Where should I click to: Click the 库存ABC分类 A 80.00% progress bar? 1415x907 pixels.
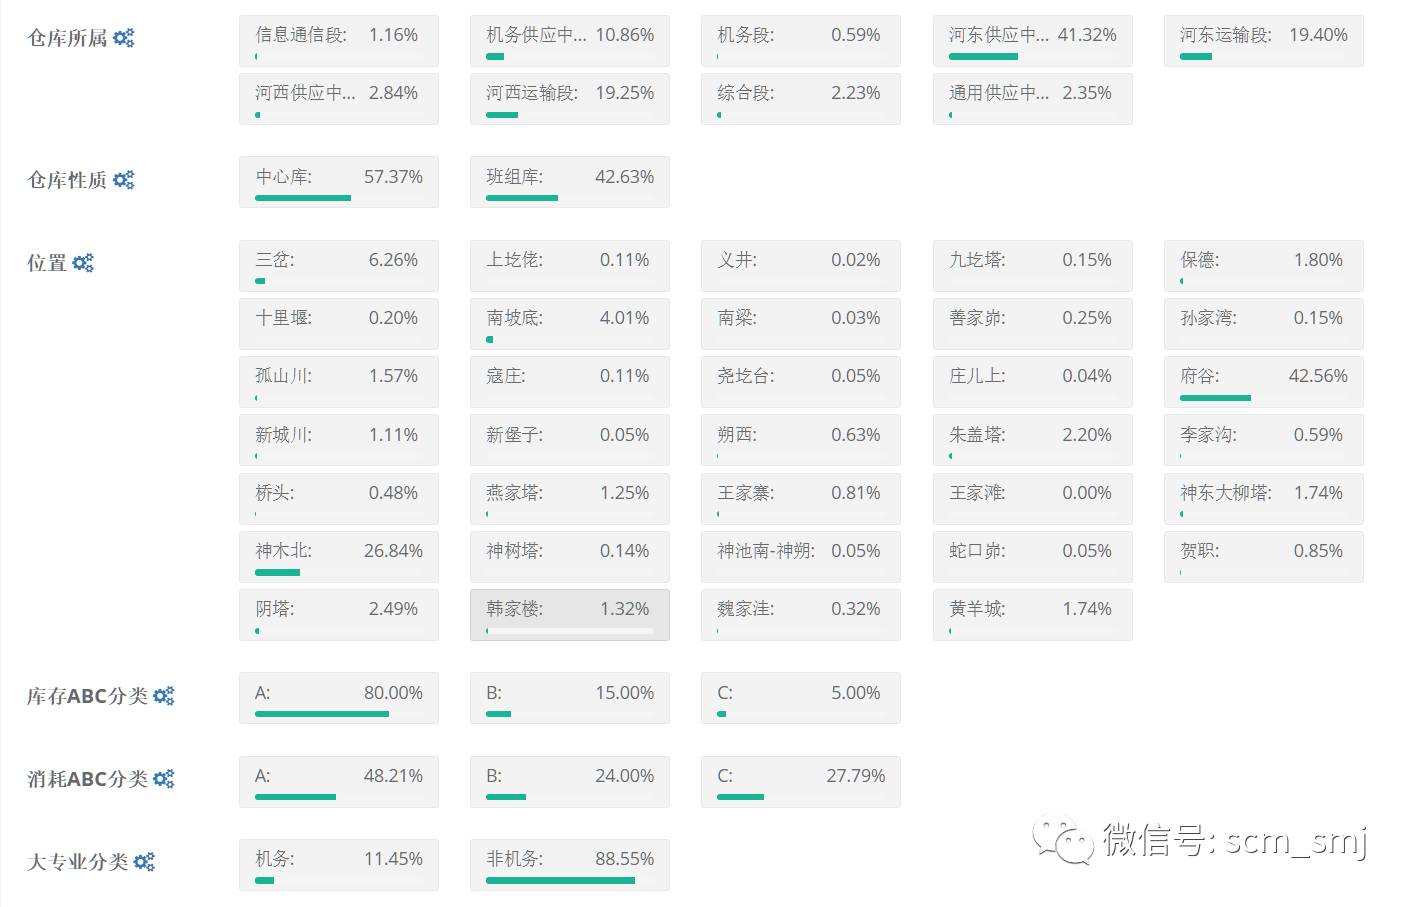click(x=322, y=714)
